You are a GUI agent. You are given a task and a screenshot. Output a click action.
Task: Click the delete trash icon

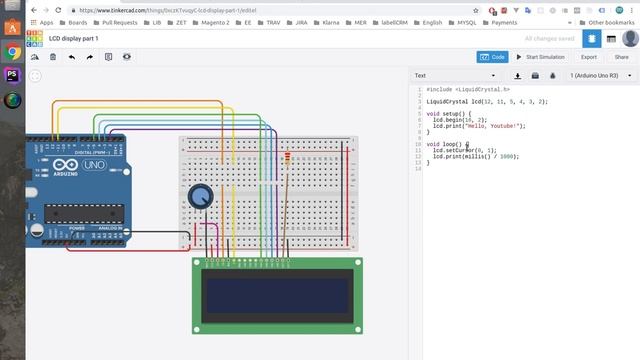coord(53,57)
